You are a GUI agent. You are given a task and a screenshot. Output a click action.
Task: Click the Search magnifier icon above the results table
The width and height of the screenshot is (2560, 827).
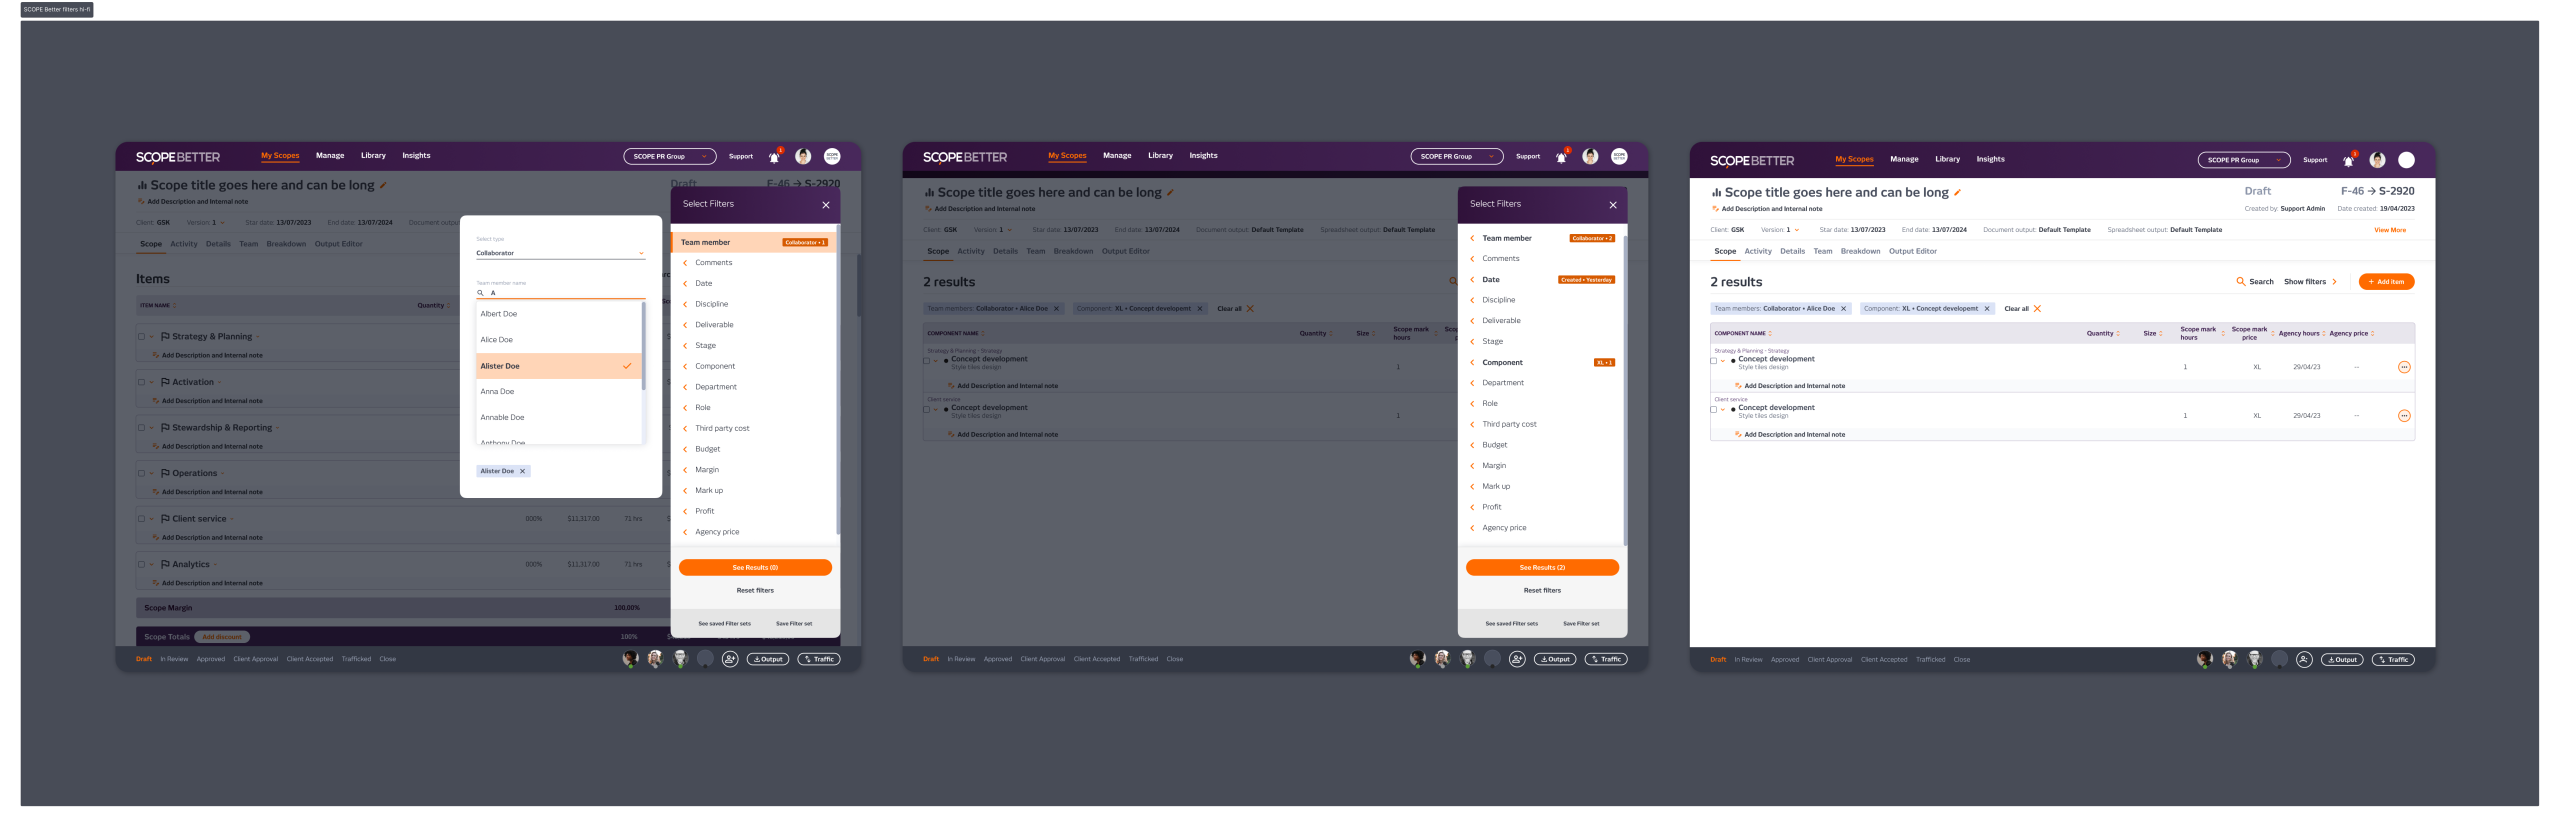pos(2240,282)
